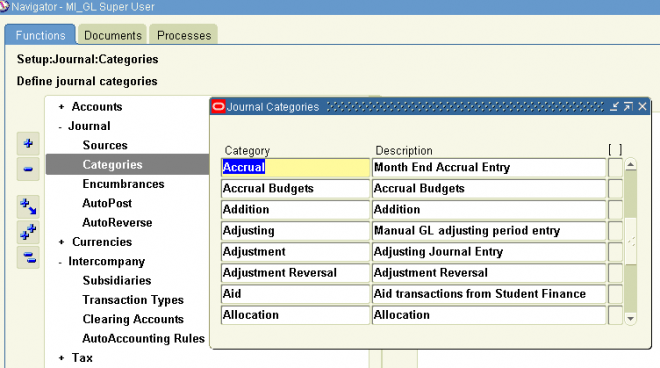
Task: Click the scroll down arrow in category list
Action: click(630, 319)
